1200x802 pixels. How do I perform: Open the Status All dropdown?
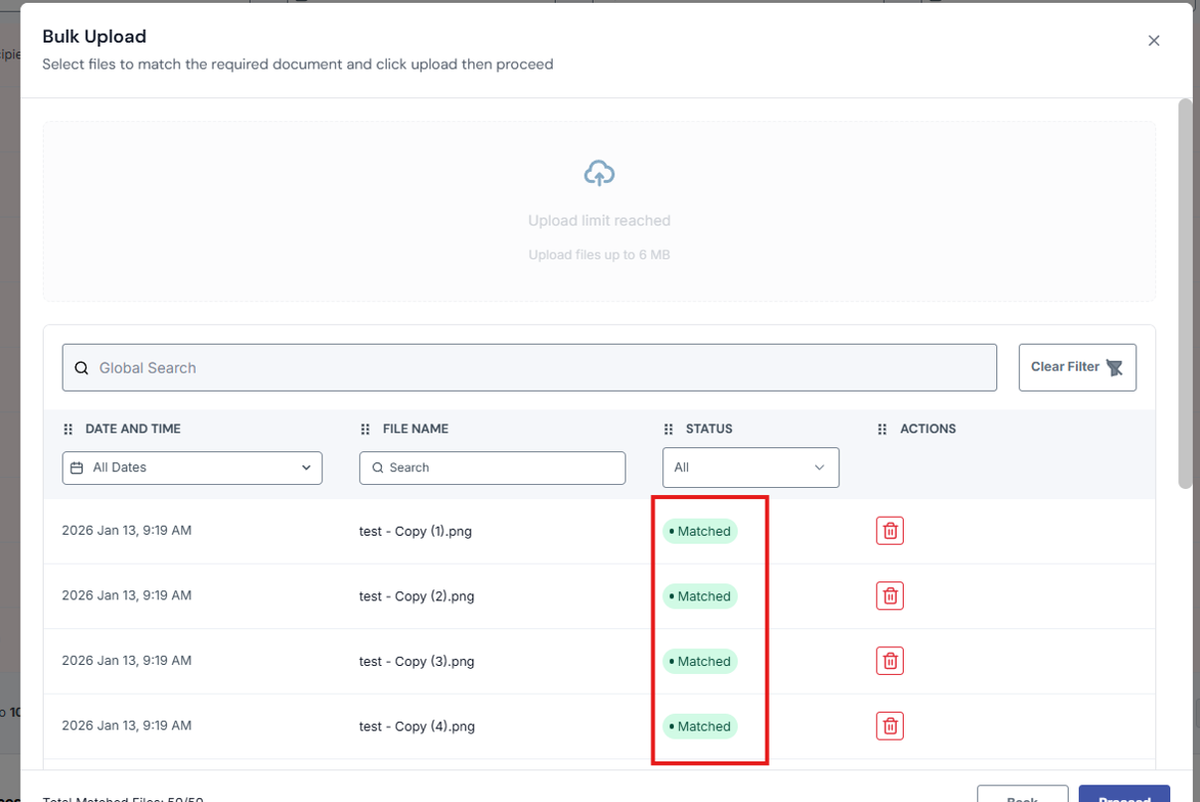pos(751,467)
